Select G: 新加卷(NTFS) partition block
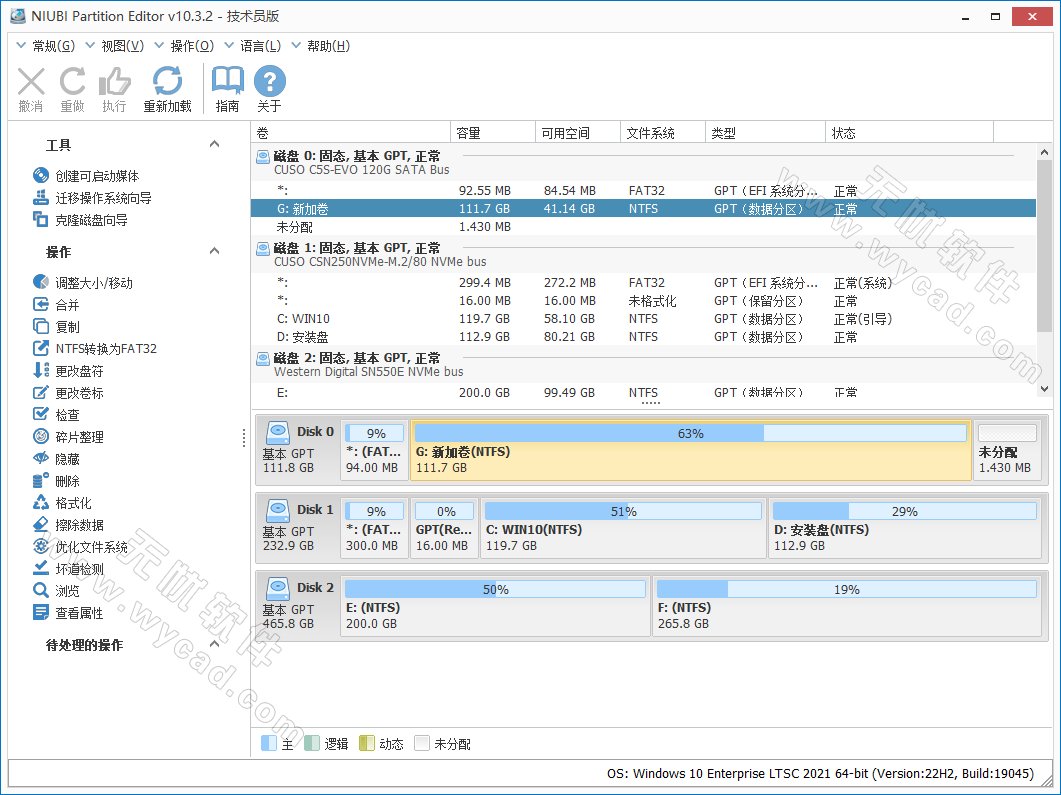The width and height of the screenshot is (1061, 795). click(691, 450)
